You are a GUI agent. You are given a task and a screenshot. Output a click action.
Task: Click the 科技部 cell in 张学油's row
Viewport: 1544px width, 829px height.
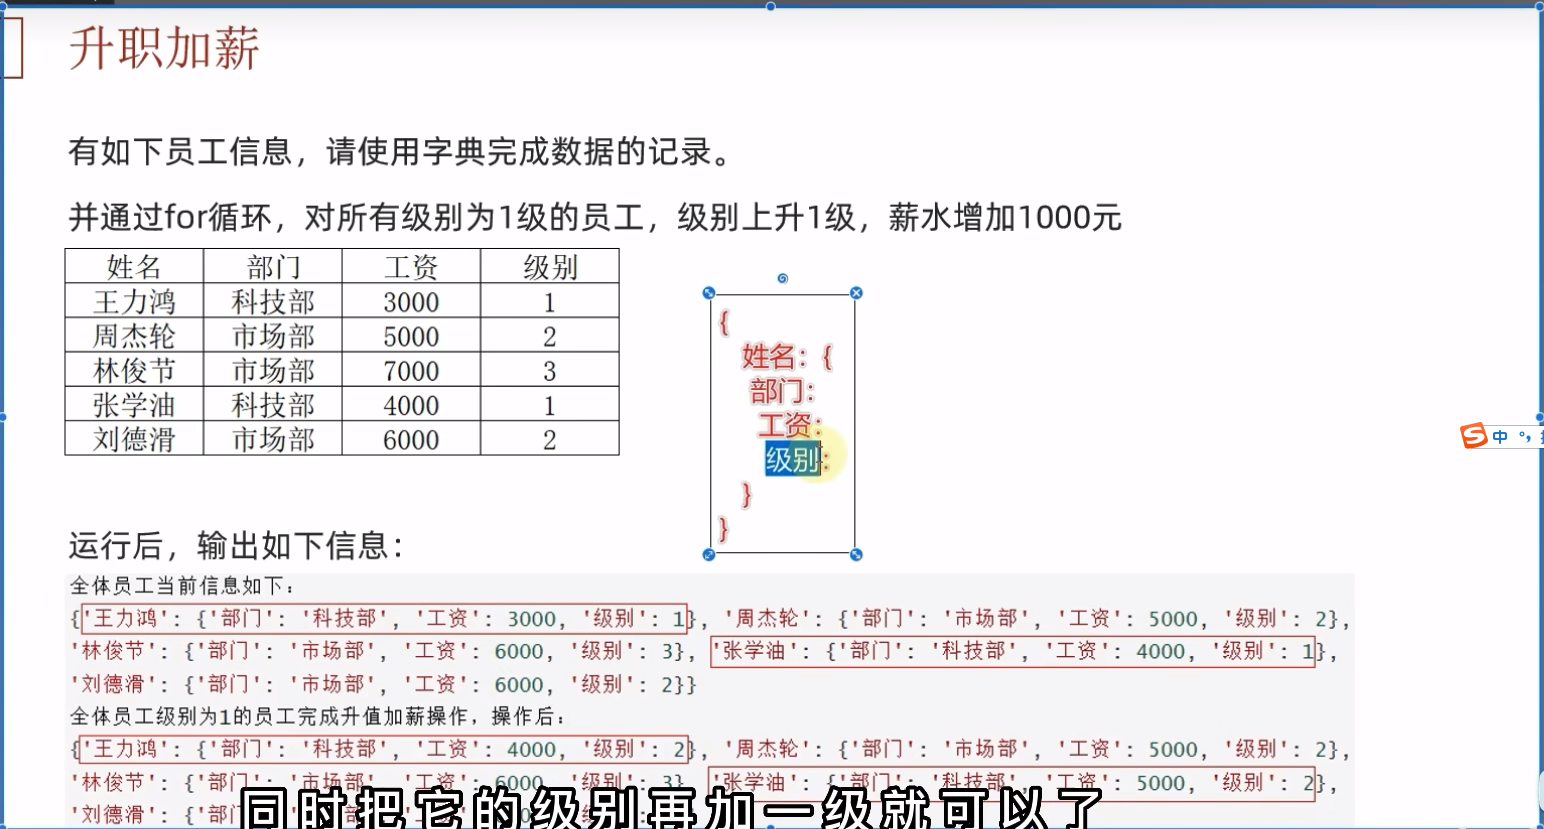click(273, 405)
